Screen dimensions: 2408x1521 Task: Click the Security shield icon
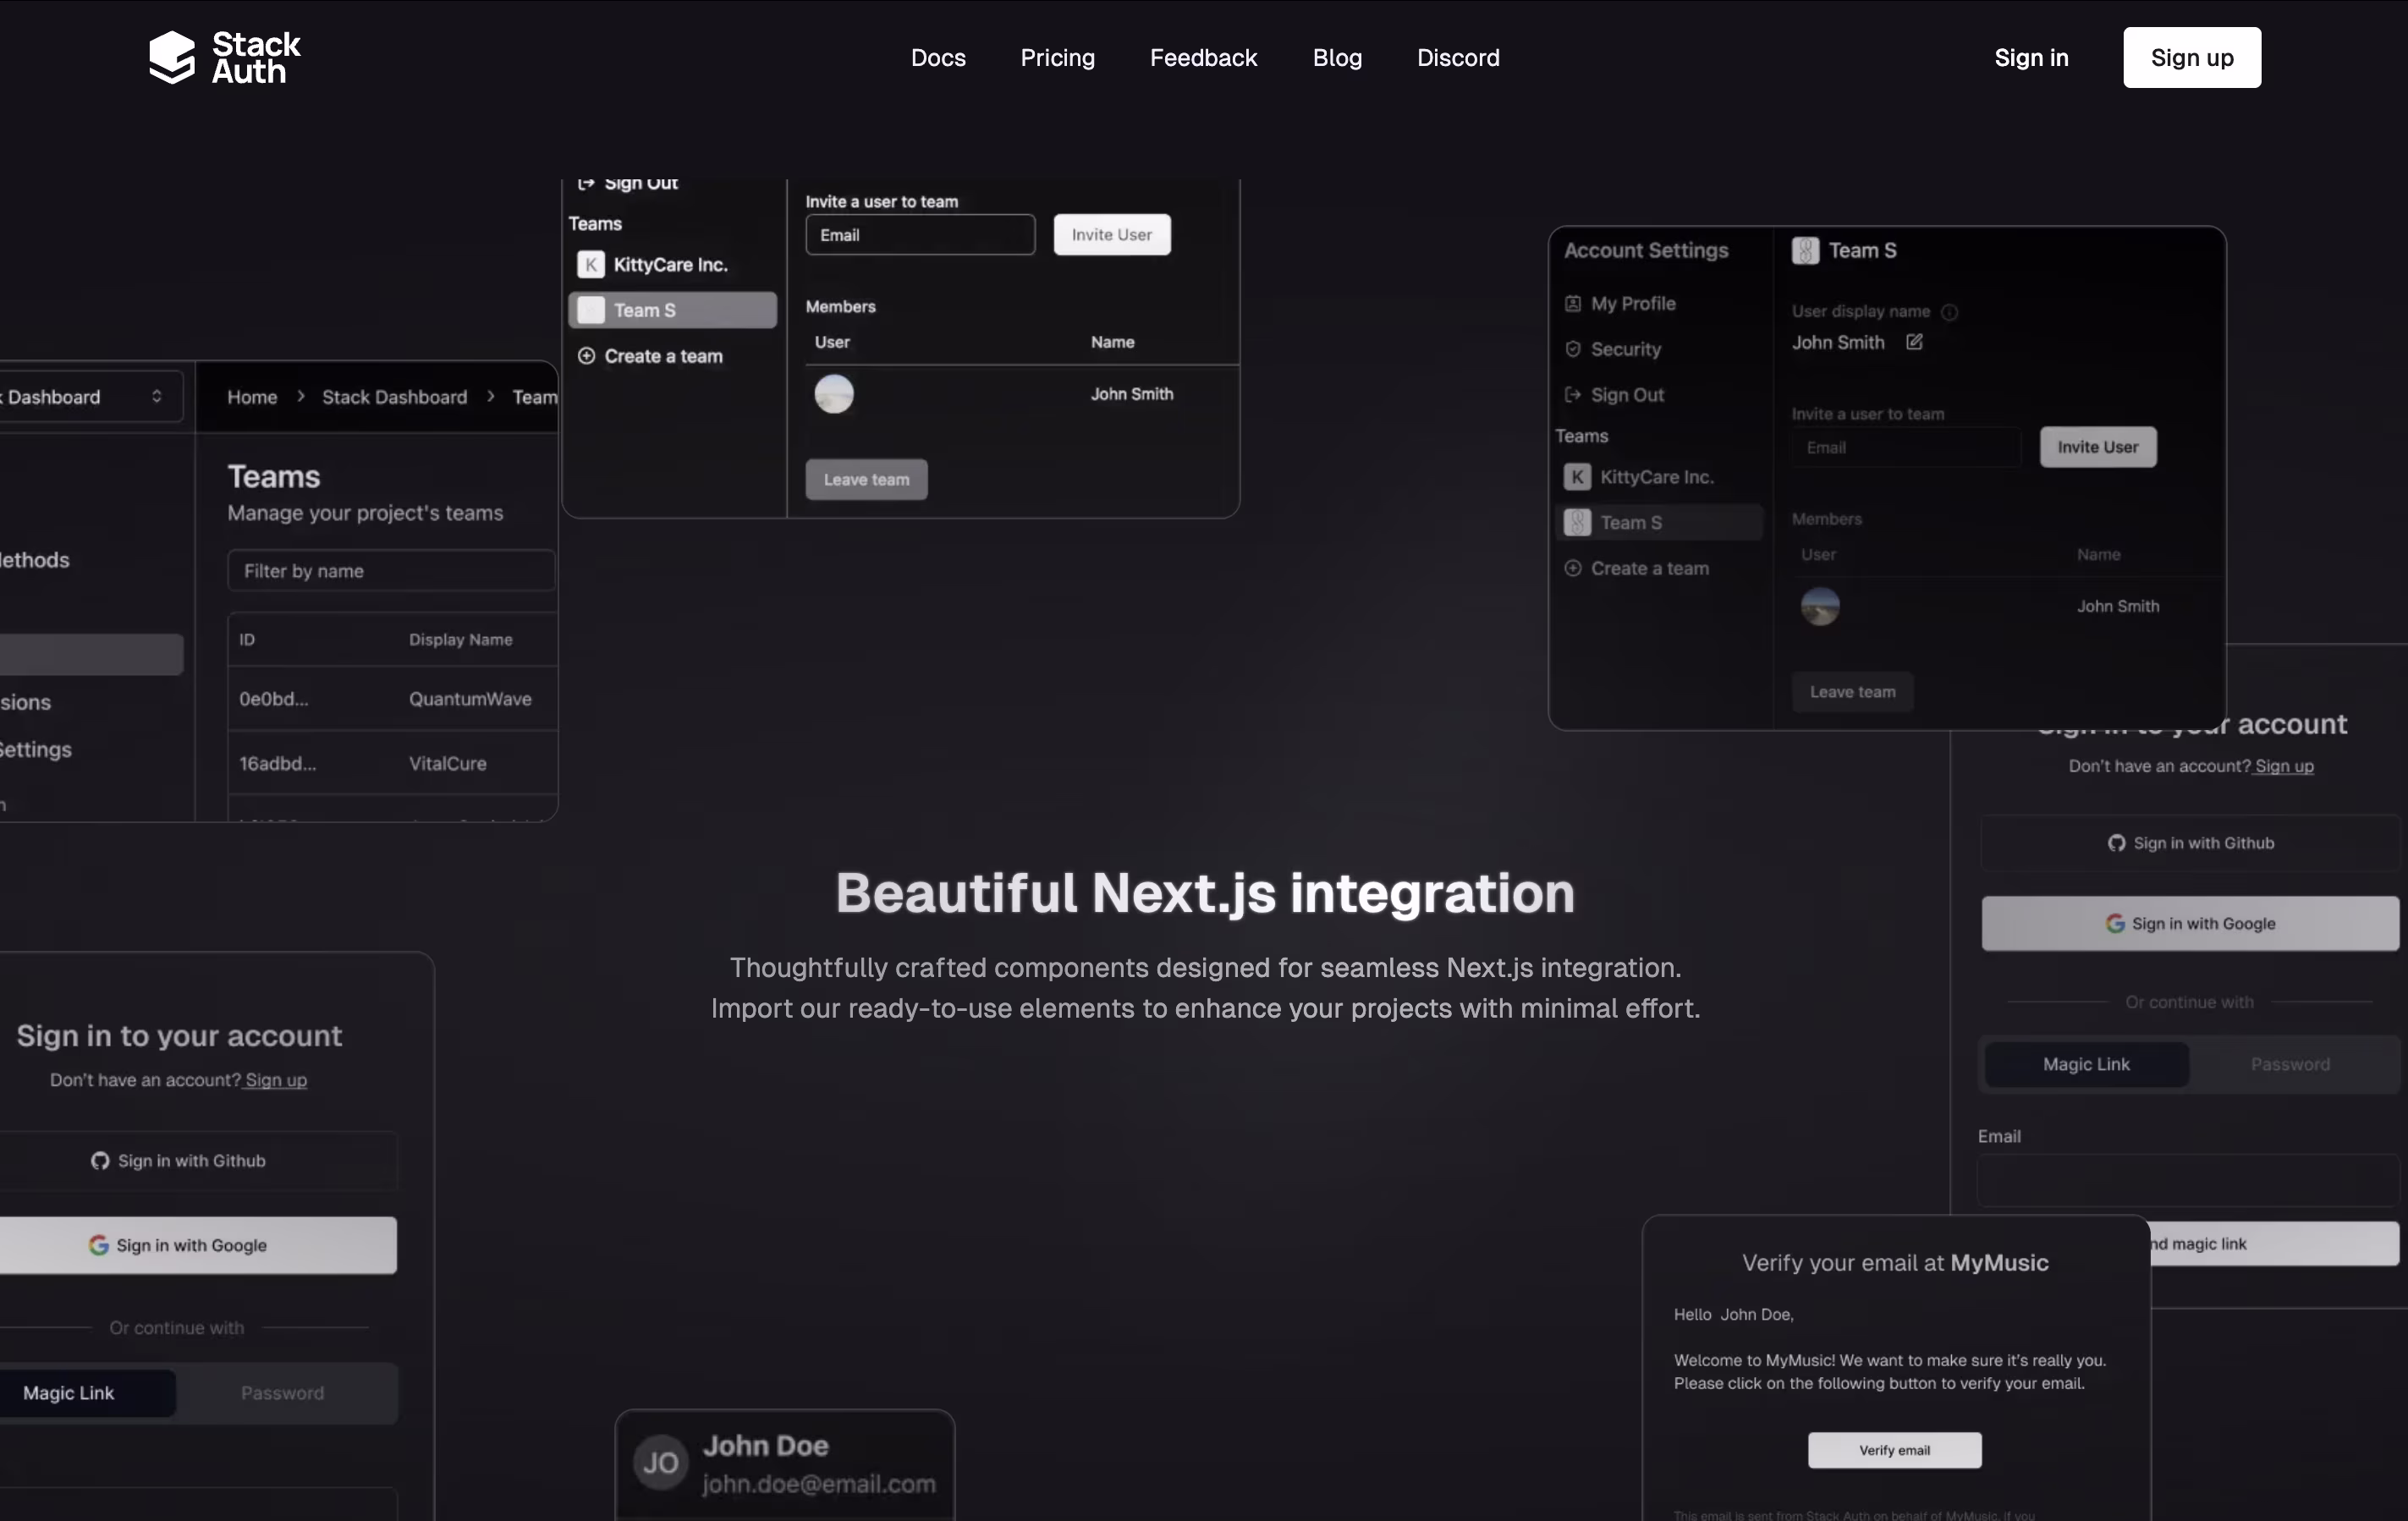coord(1573,349)
